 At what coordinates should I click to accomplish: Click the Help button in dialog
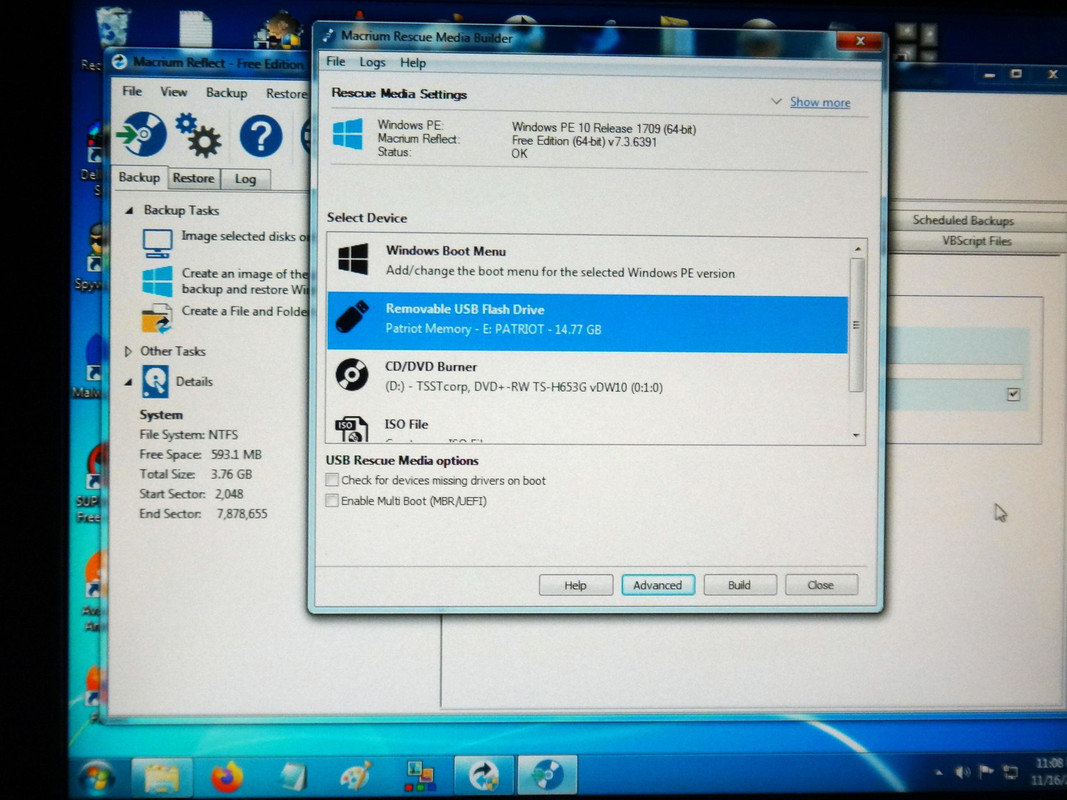(575, 585)
